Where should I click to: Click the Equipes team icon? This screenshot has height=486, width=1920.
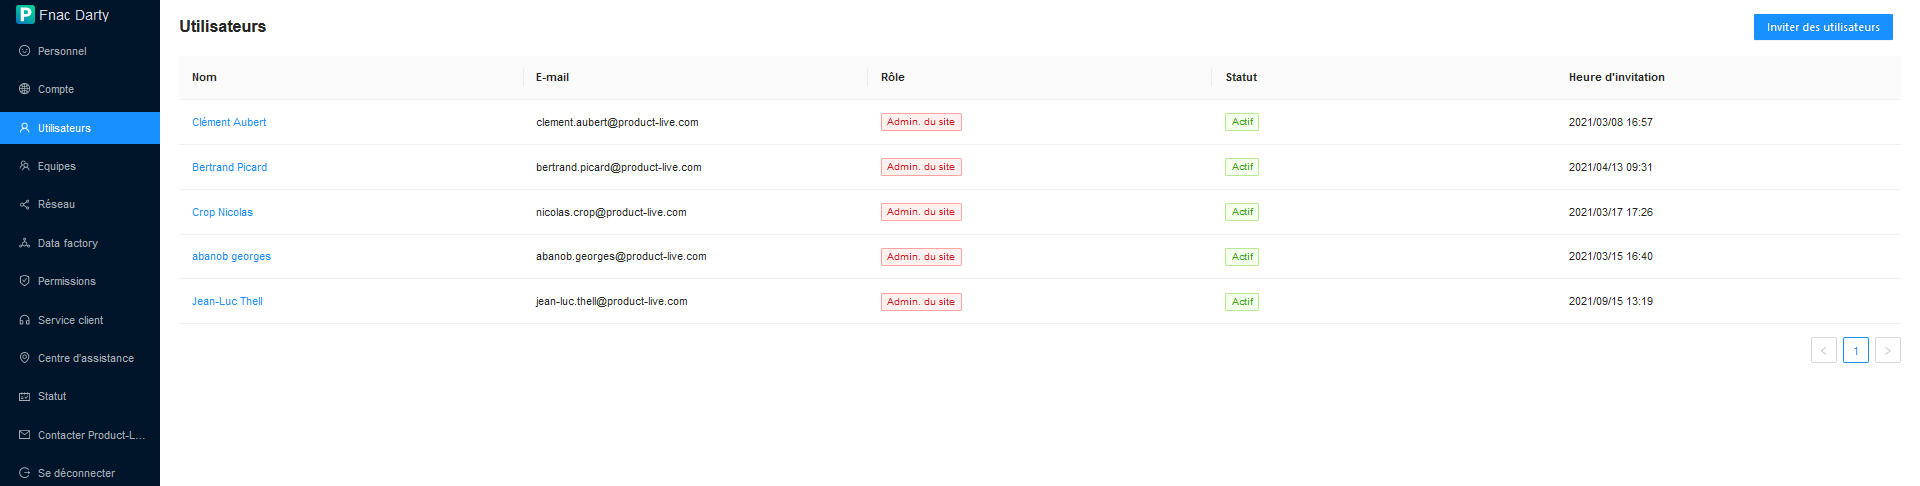25,166
